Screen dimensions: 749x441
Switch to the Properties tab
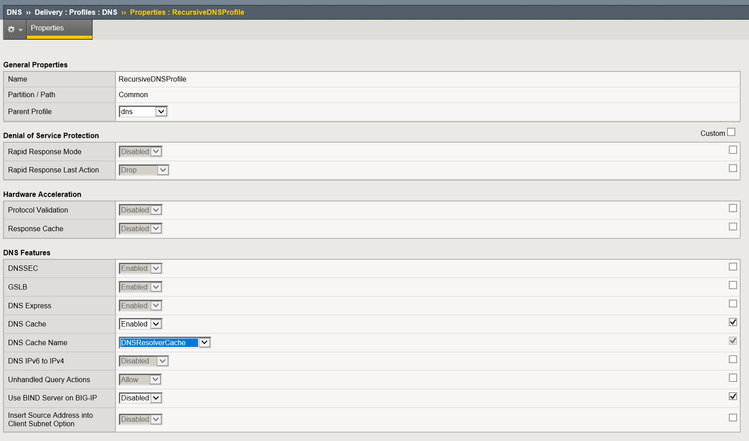tap(47, 28)
